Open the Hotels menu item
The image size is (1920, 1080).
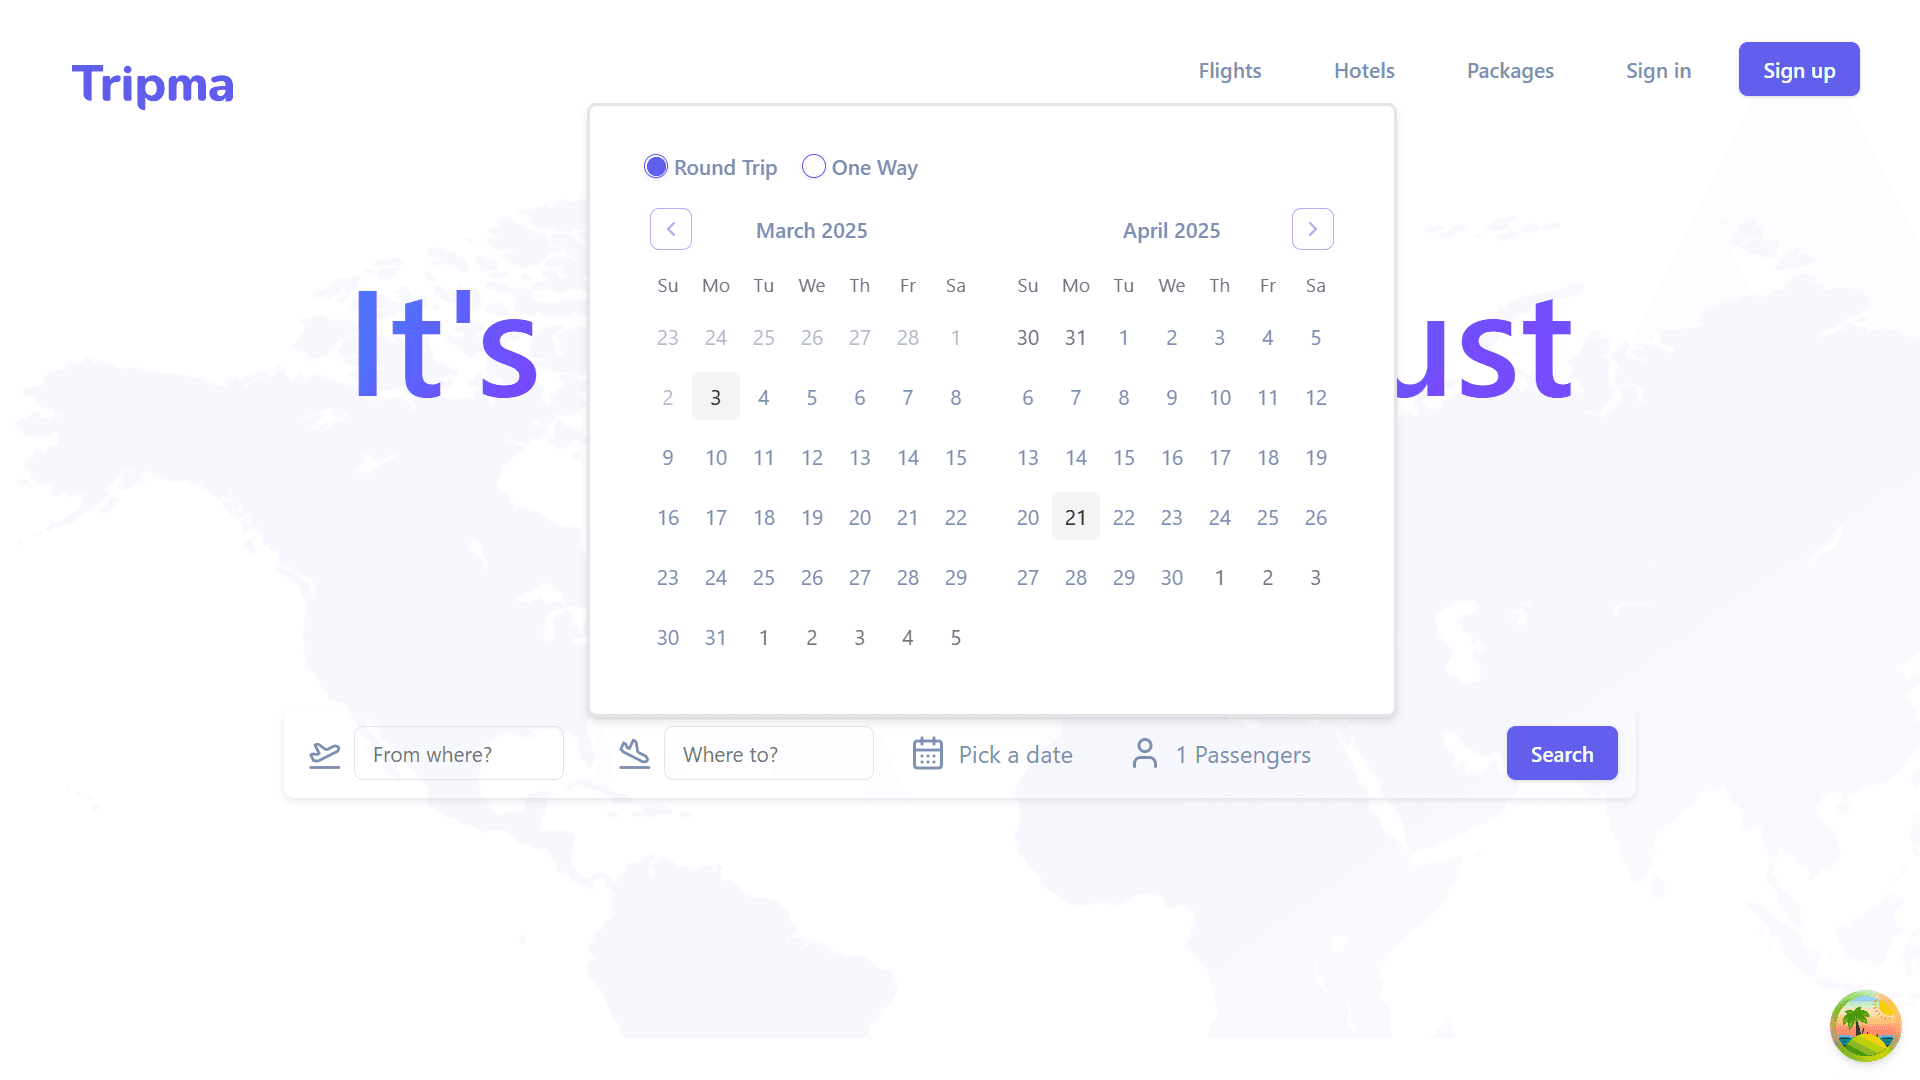(1364, 71)
